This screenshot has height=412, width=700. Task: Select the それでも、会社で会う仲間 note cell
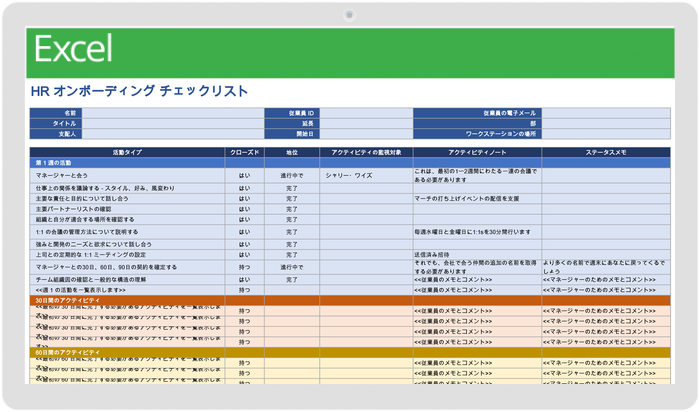[x=477, y=267]
